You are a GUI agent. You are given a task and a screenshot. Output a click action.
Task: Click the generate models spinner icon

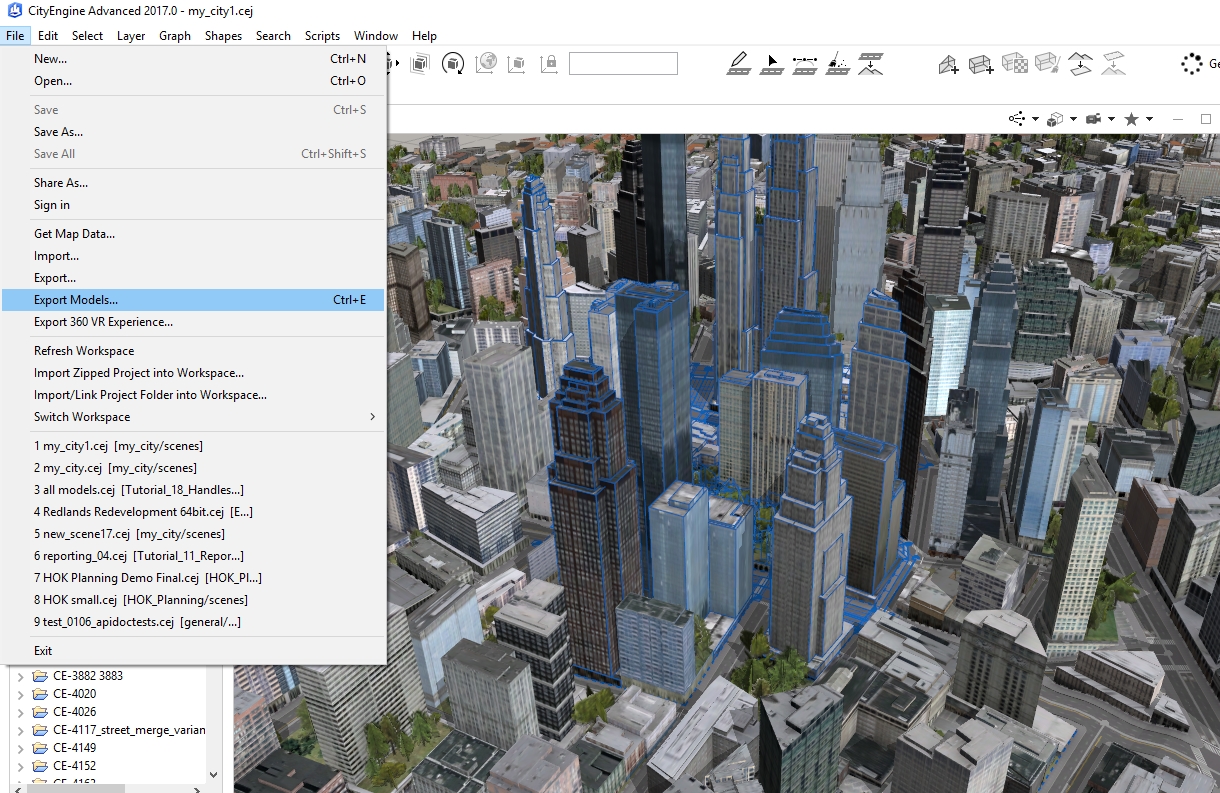tap(1191, 64)
